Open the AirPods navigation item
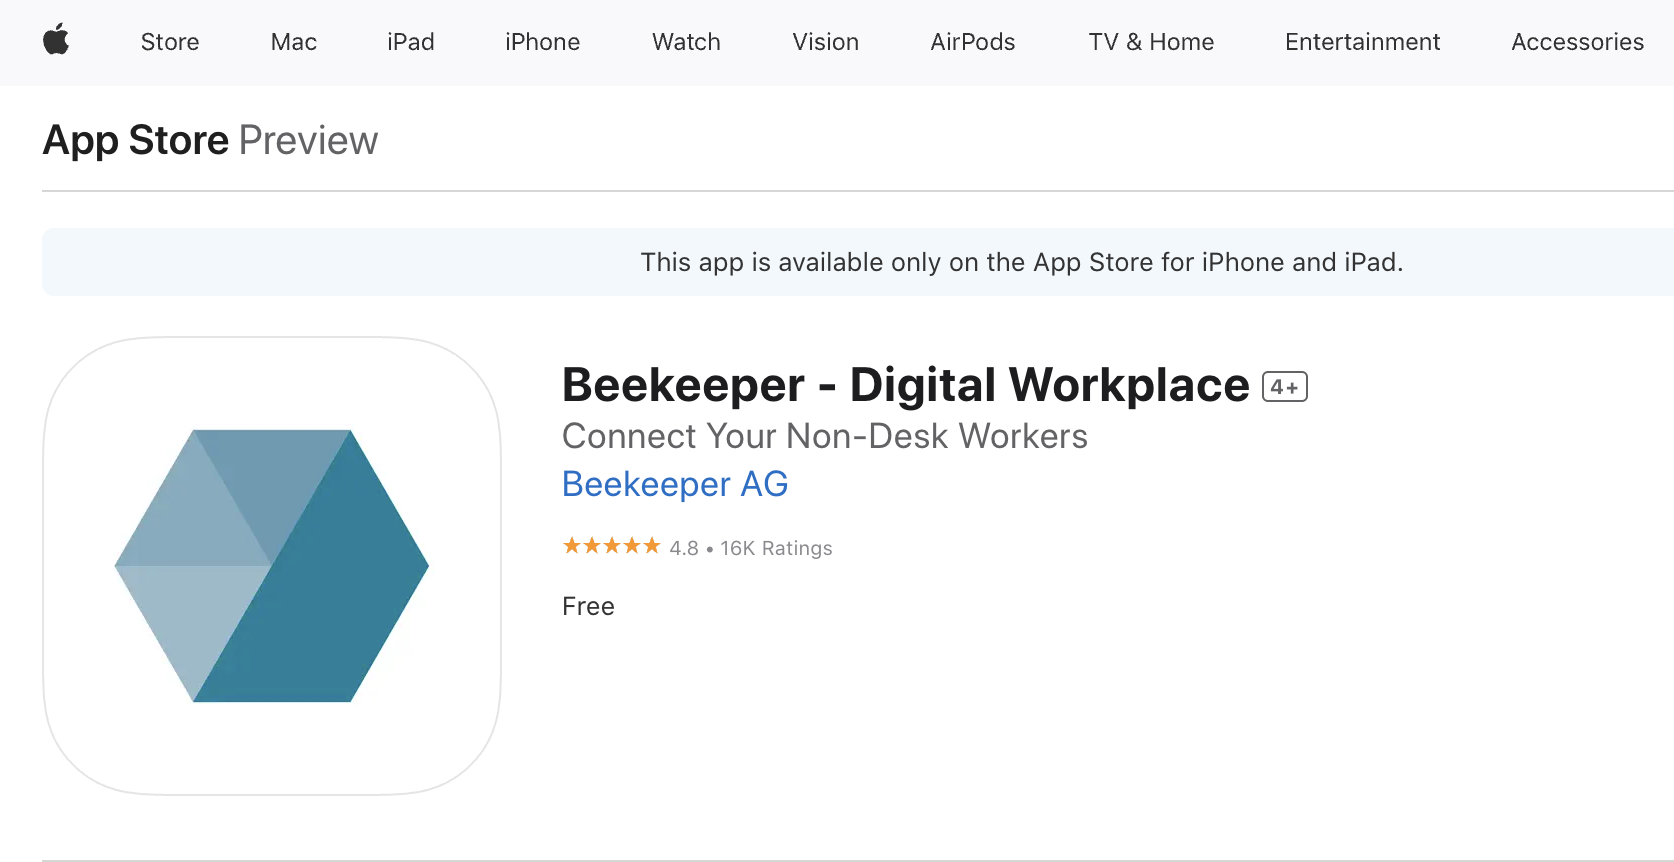Viewport: 1674px width, 862px height. pos(973,42)
